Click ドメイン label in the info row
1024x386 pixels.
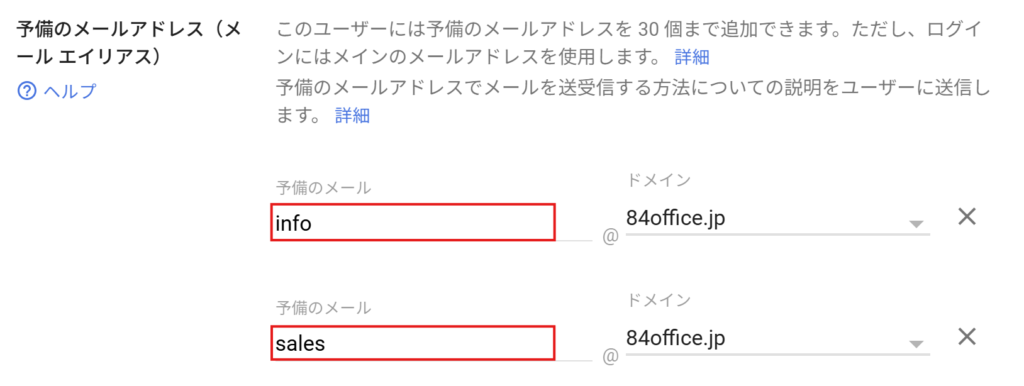tap(658, 181)
